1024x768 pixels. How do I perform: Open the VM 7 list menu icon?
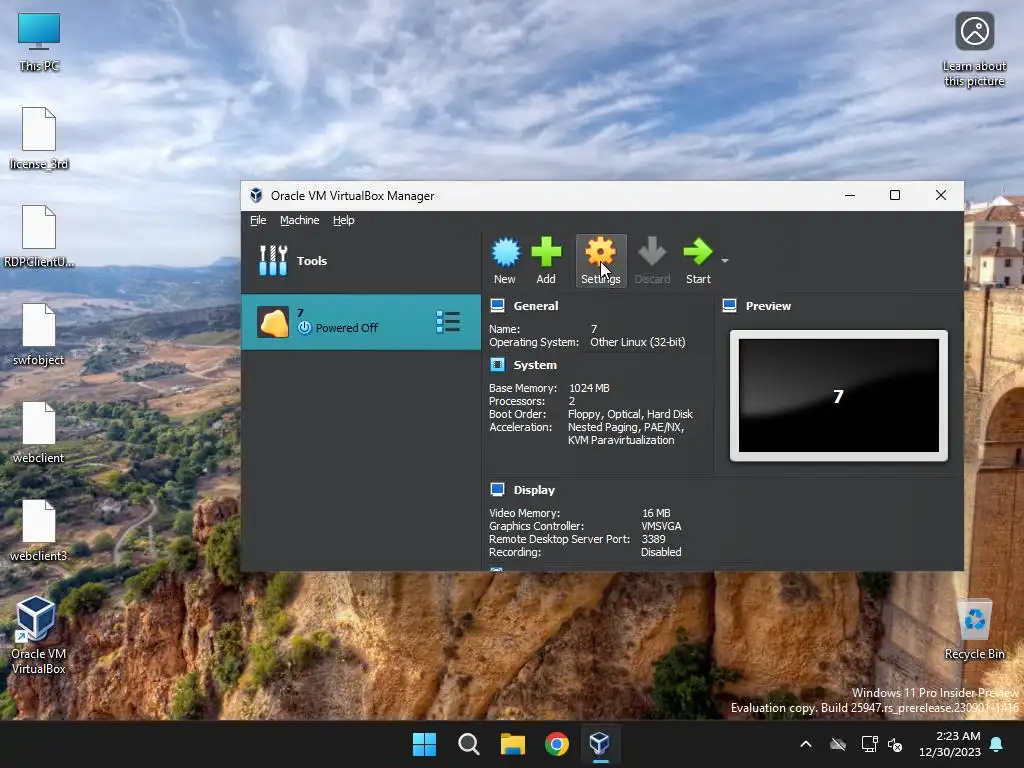click(448, 322)
